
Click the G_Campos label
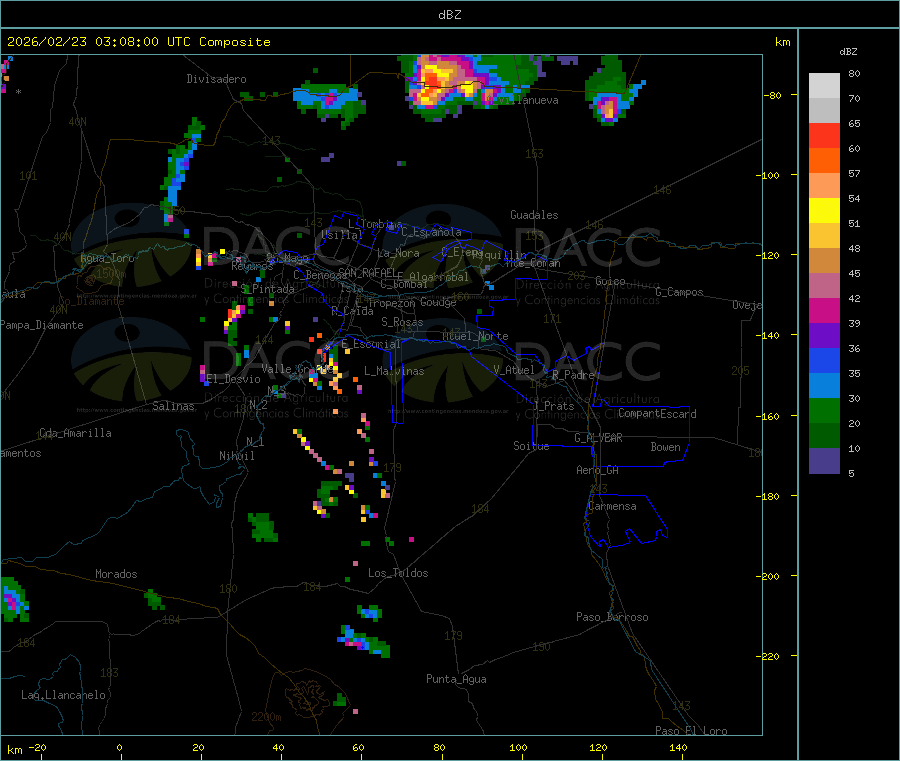tap(680, 292)
